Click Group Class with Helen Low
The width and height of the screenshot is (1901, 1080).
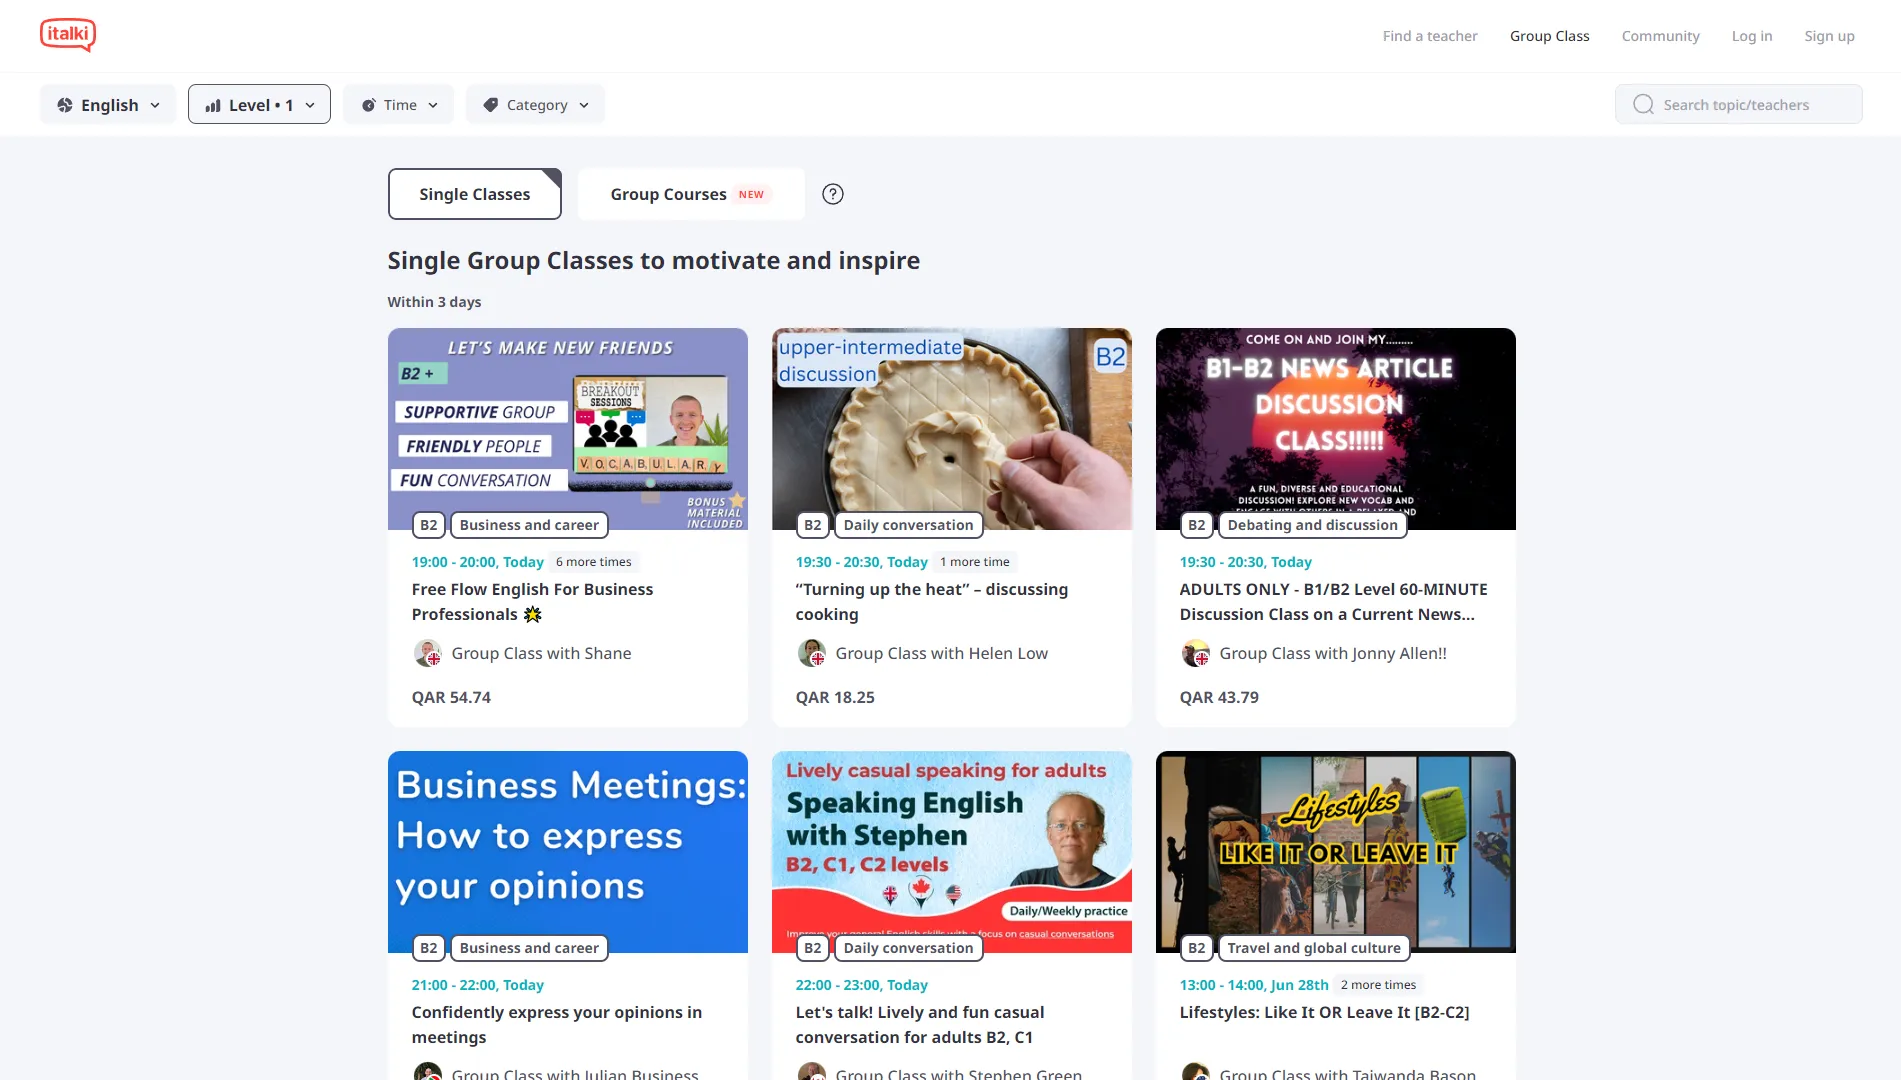pyautogui.click(x=942, y=653)
